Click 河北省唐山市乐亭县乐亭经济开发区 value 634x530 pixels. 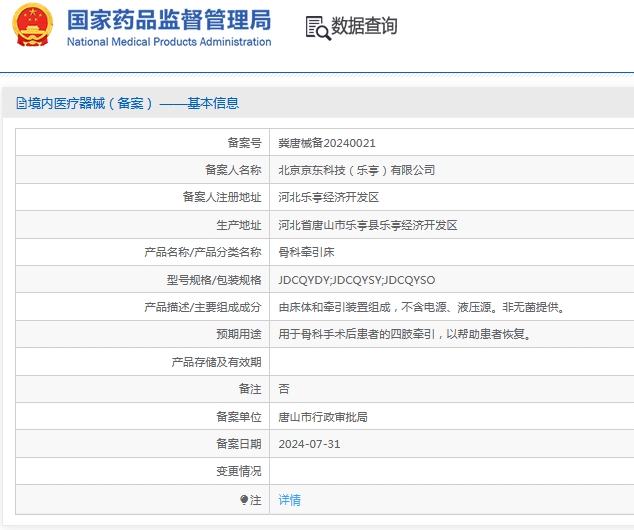point(368,225)
